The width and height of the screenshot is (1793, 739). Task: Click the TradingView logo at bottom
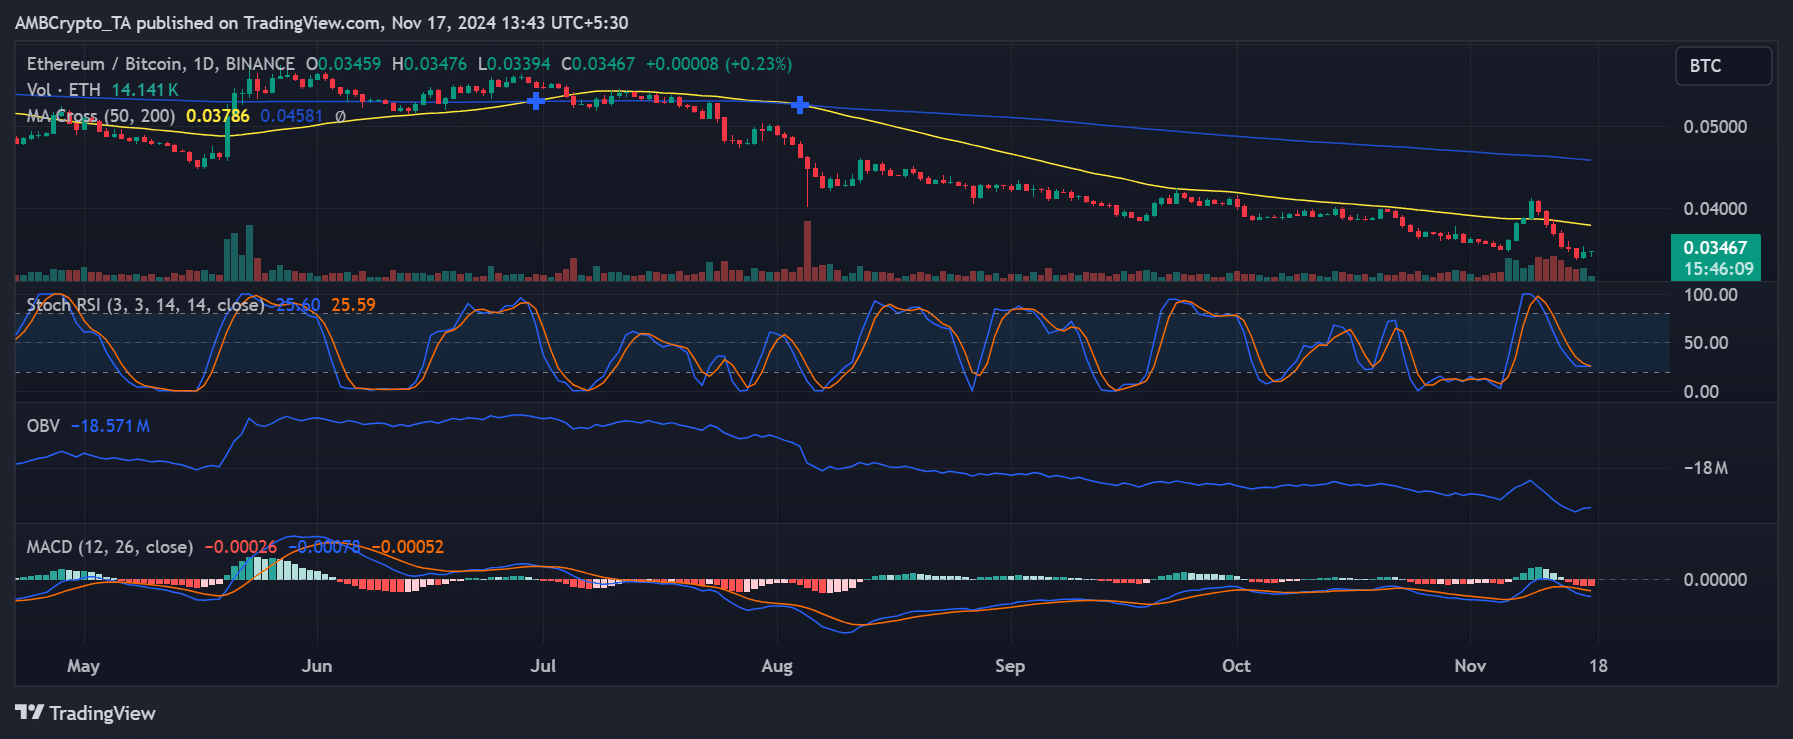pyautogui.click(x=85, y=713)
